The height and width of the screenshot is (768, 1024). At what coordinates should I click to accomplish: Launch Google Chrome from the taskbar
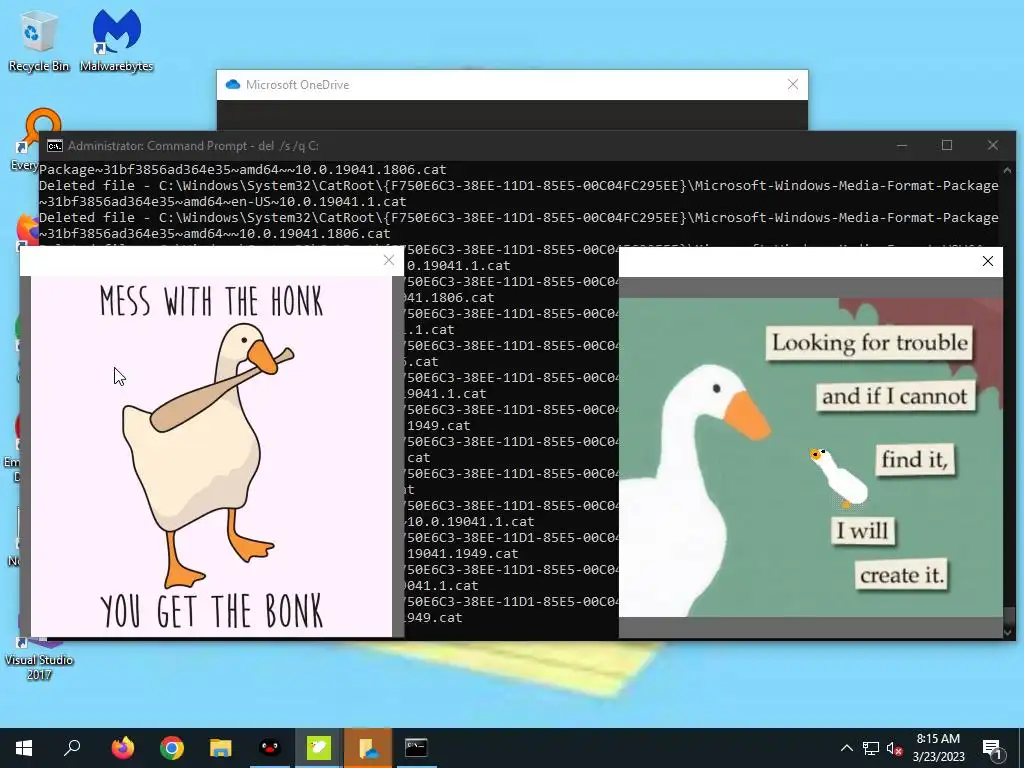172,748
